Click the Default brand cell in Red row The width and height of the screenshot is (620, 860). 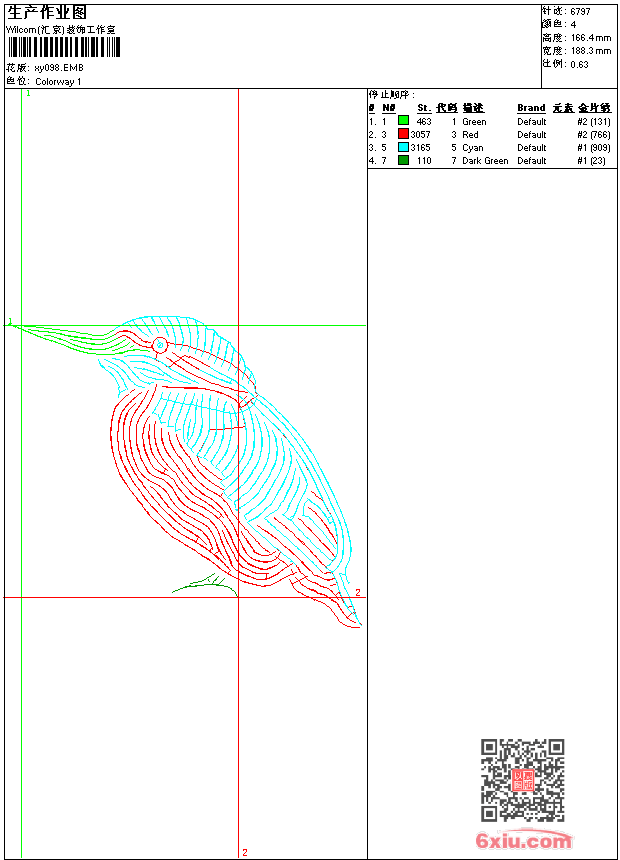tap(531, 134)
